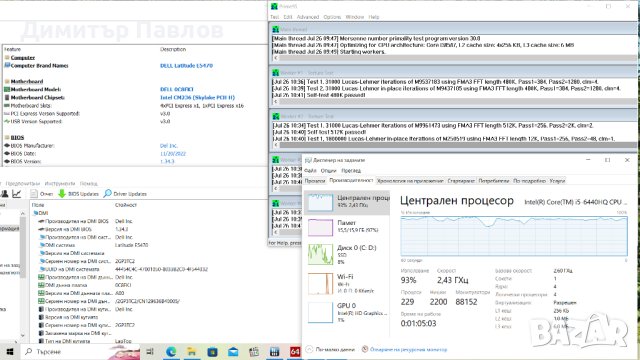The height and width of the screenshot is (360, 640).
Task: Click the Description column header
Action: pyautogui.click(x=173, y=49)
